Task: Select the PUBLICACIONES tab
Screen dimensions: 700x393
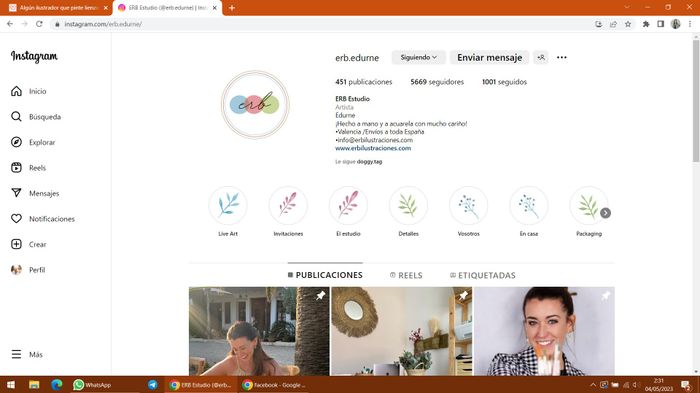Action: click(325, 275)
